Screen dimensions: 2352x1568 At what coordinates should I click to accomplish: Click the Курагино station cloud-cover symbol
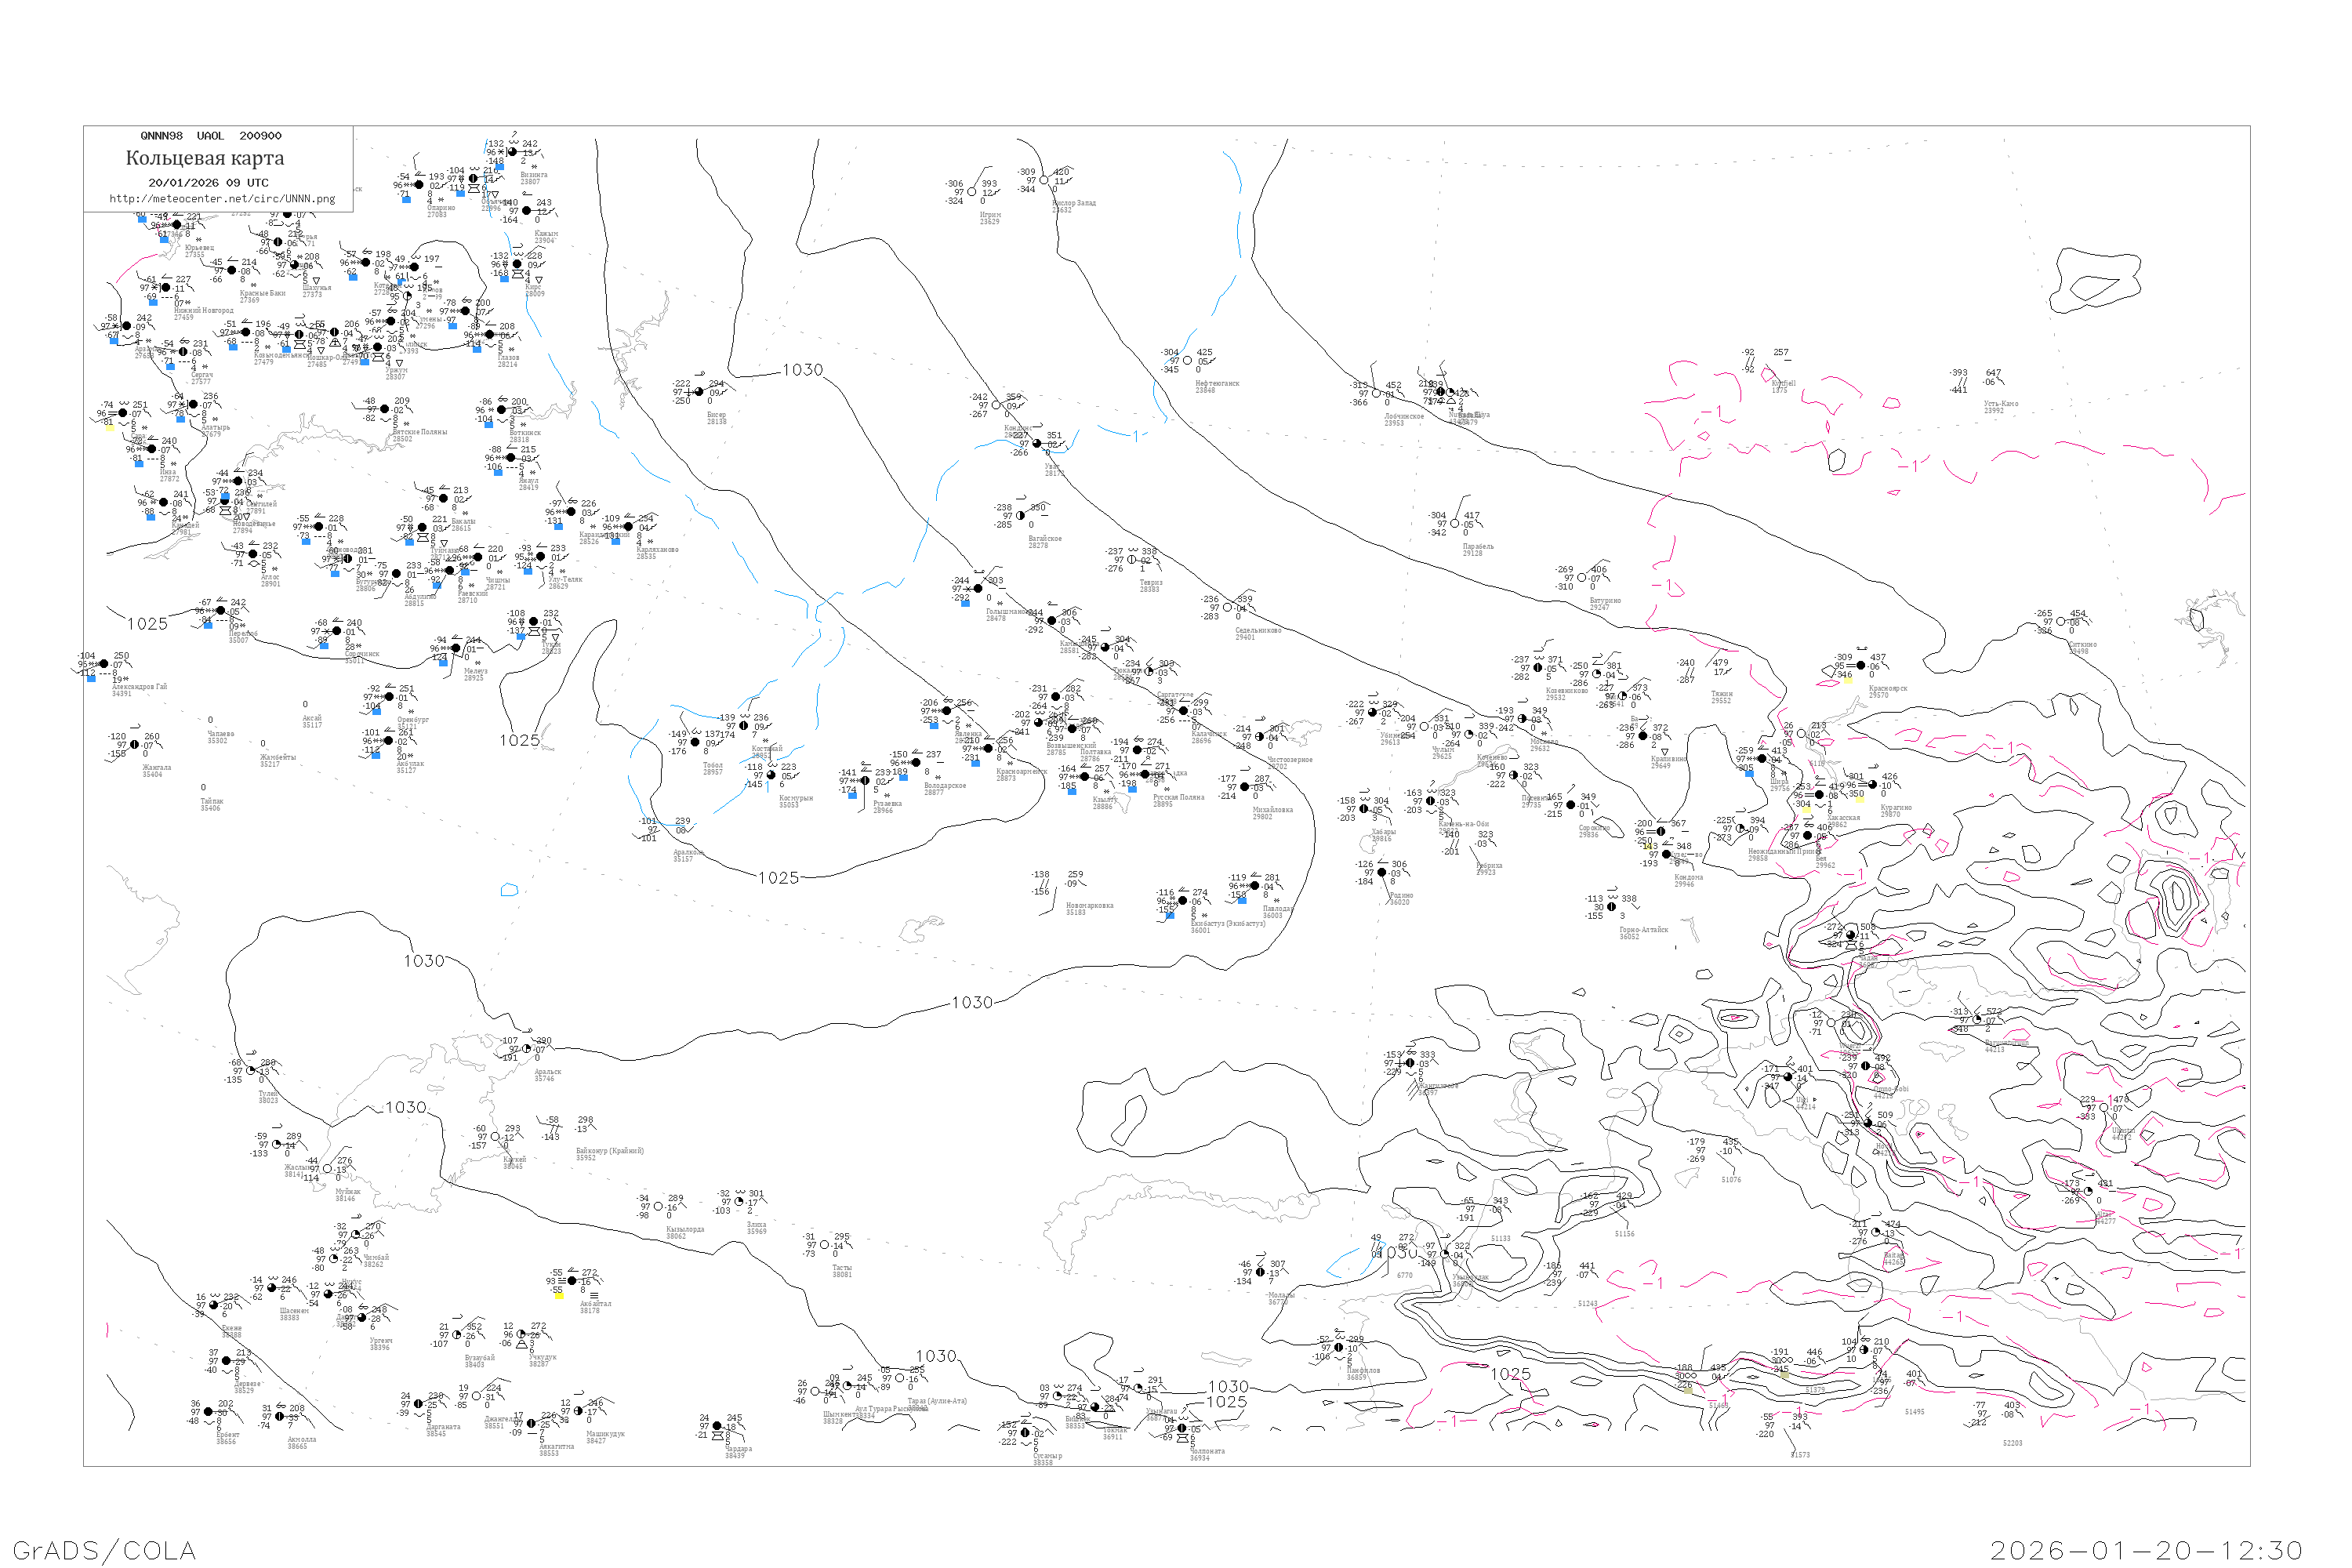[1873, 784]
